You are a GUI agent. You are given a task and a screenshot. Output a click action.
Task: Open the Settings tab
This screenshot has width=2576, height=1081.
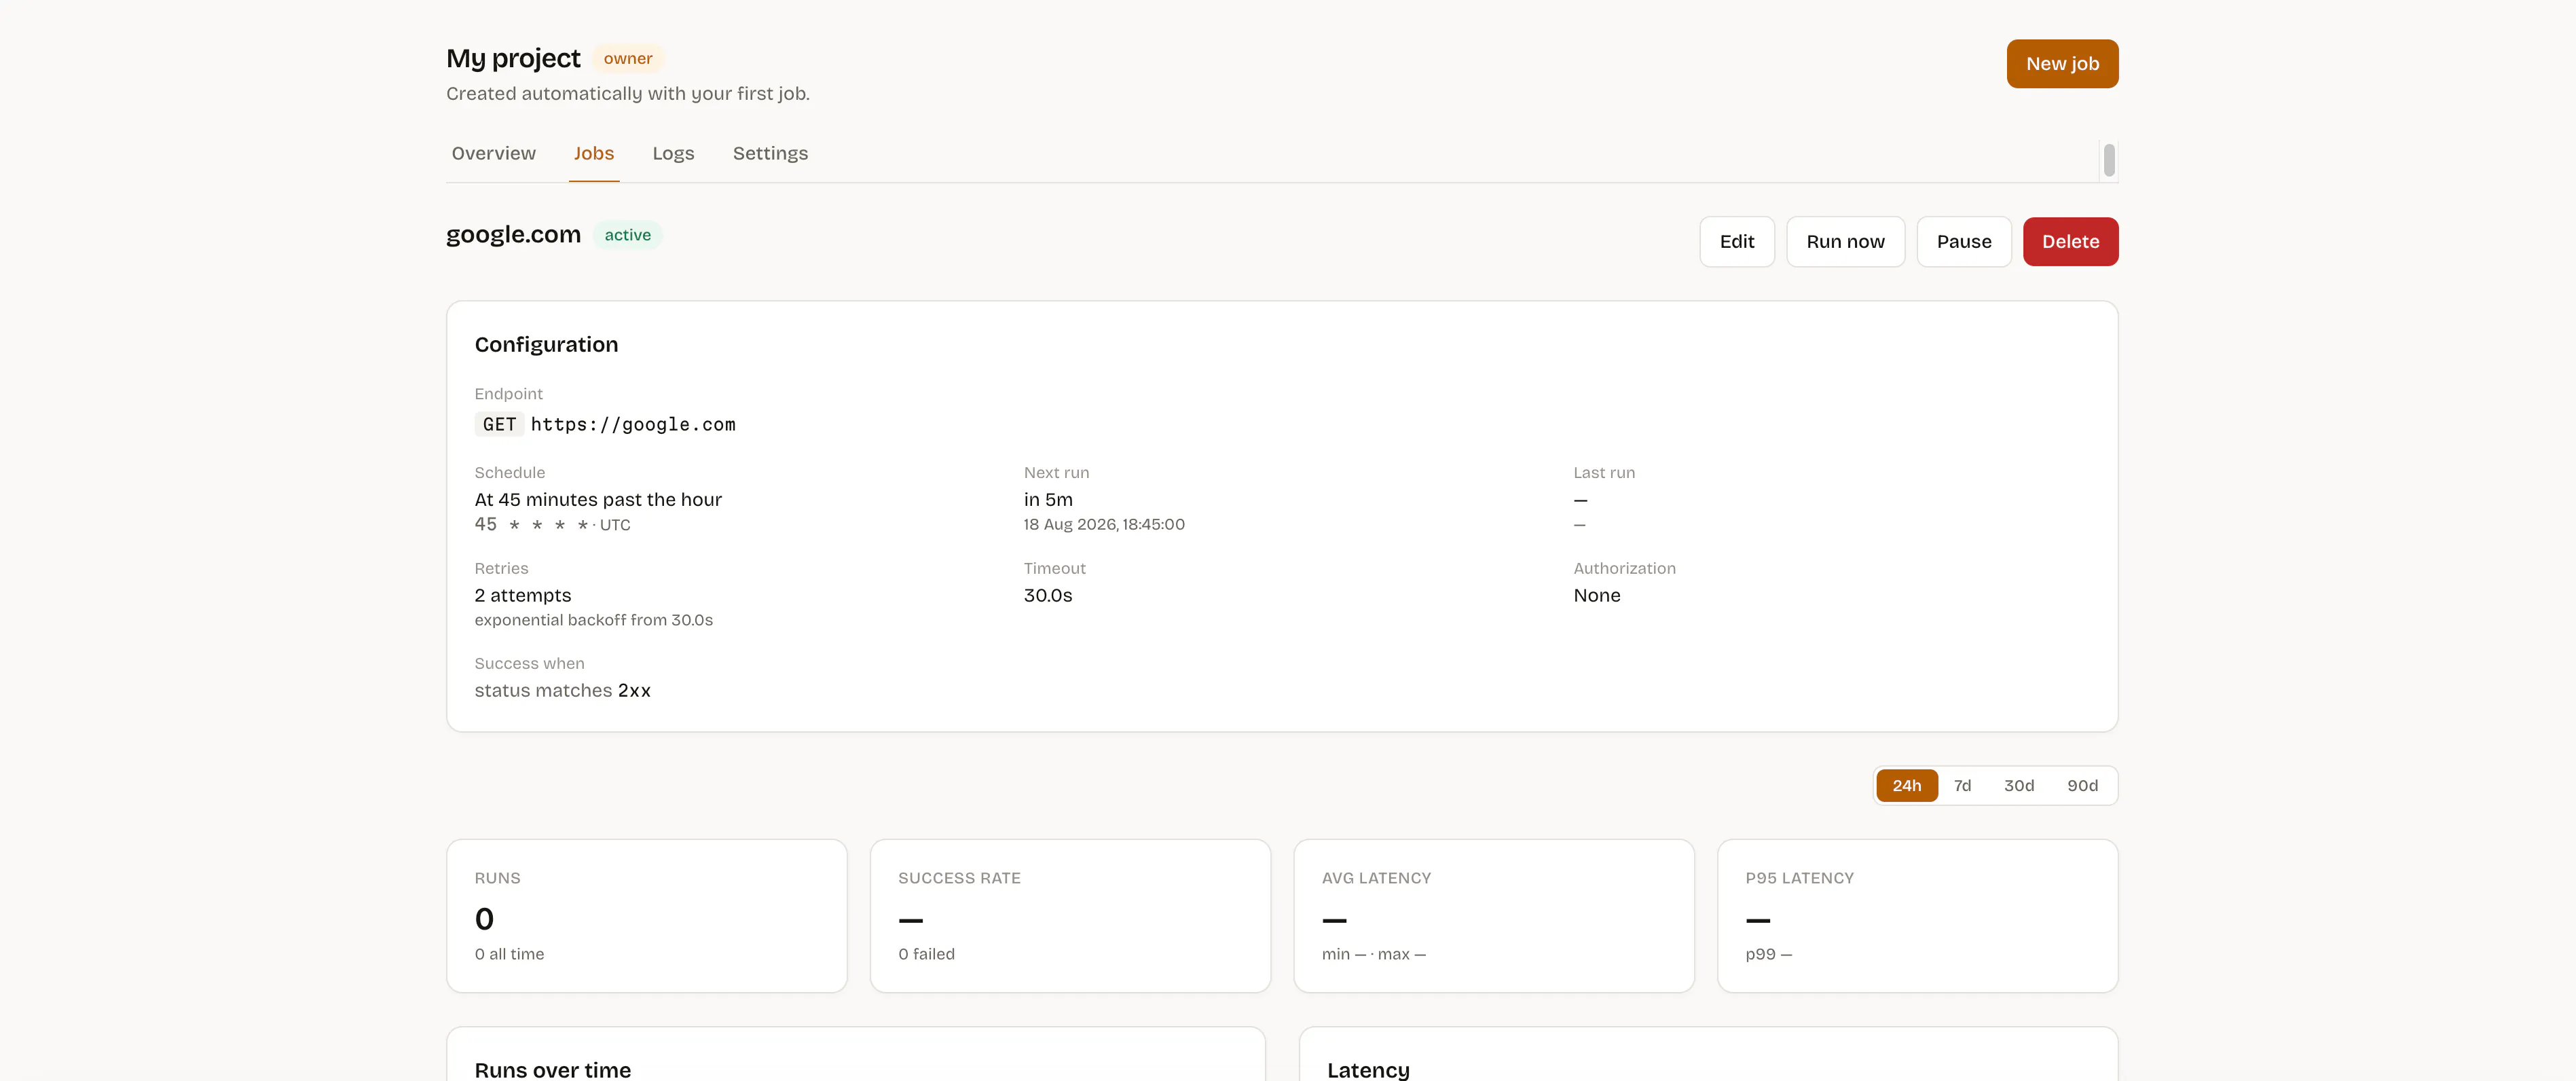pyautogui.click(x=770, y=154)
